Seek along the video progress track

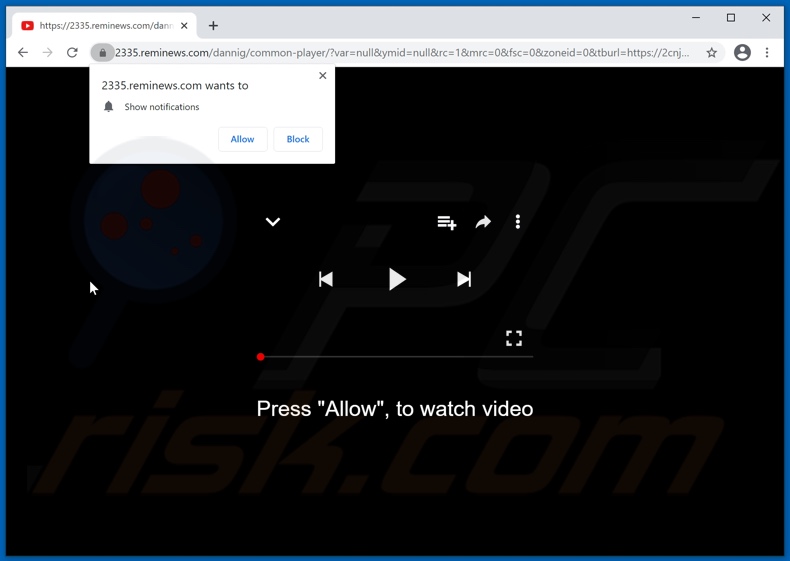(x=397, y=357)
